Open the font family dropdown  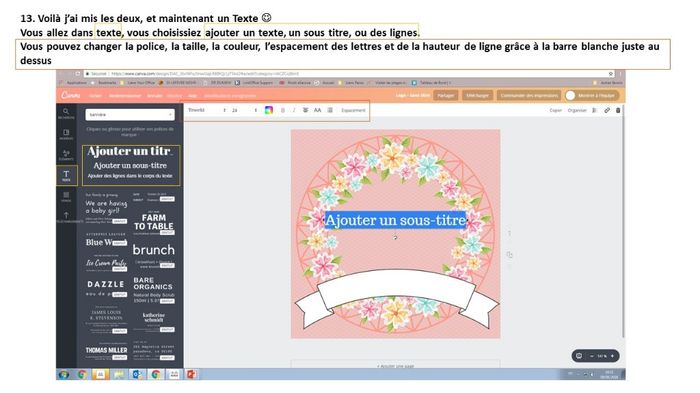point(207,110)
